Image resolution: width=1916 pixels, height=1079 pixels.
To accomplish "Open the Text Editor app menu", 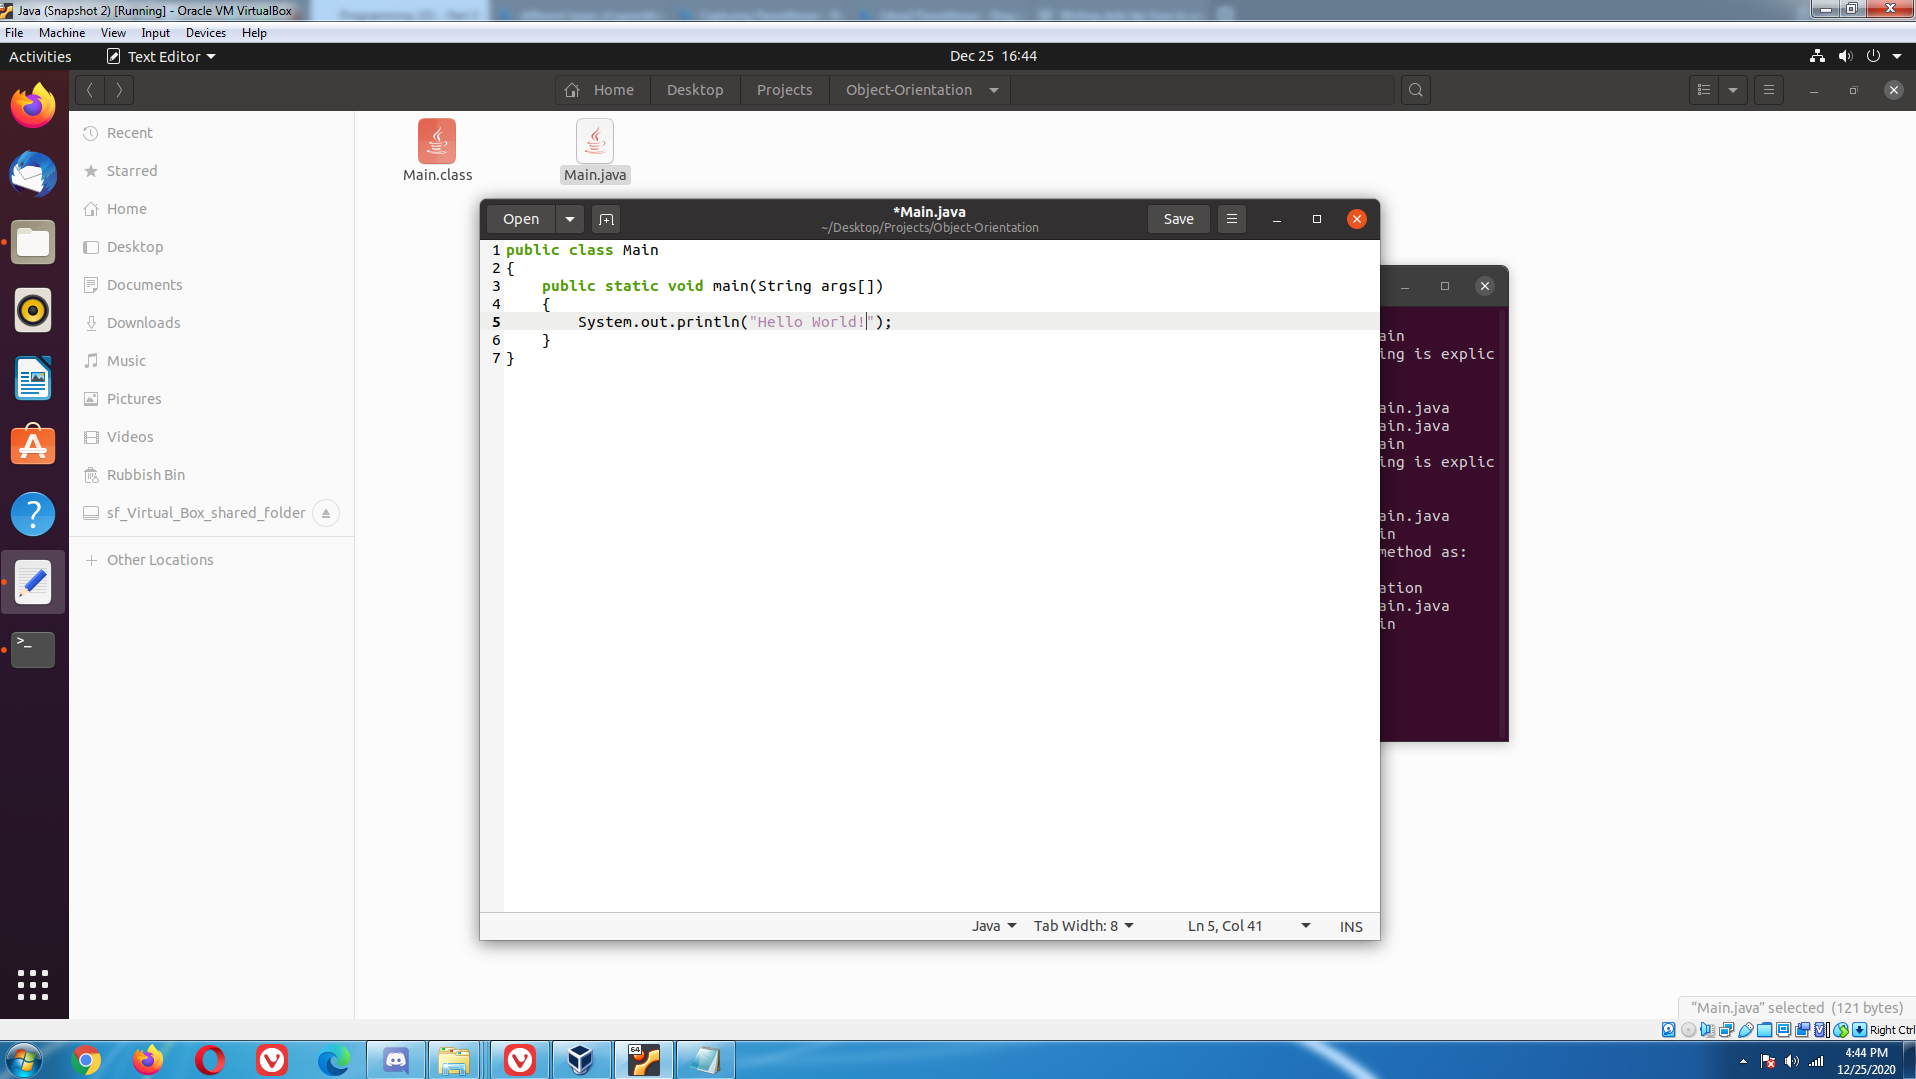I will point(162,57).
